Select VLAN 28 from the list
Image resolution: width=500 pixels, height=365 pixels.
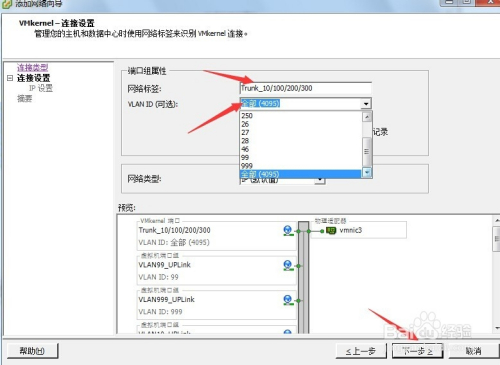(x=301, y=141)
